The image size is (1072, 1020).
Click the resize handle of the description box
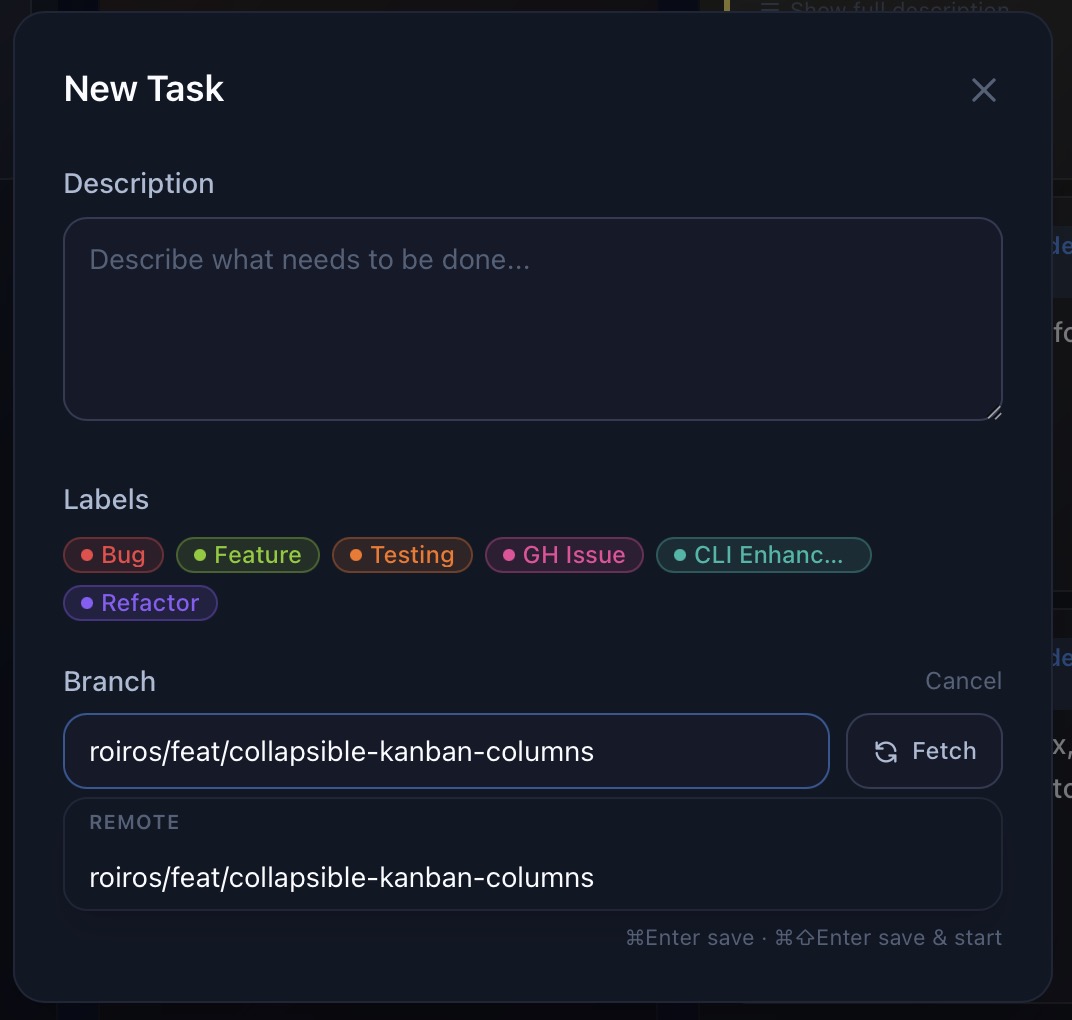993,411
